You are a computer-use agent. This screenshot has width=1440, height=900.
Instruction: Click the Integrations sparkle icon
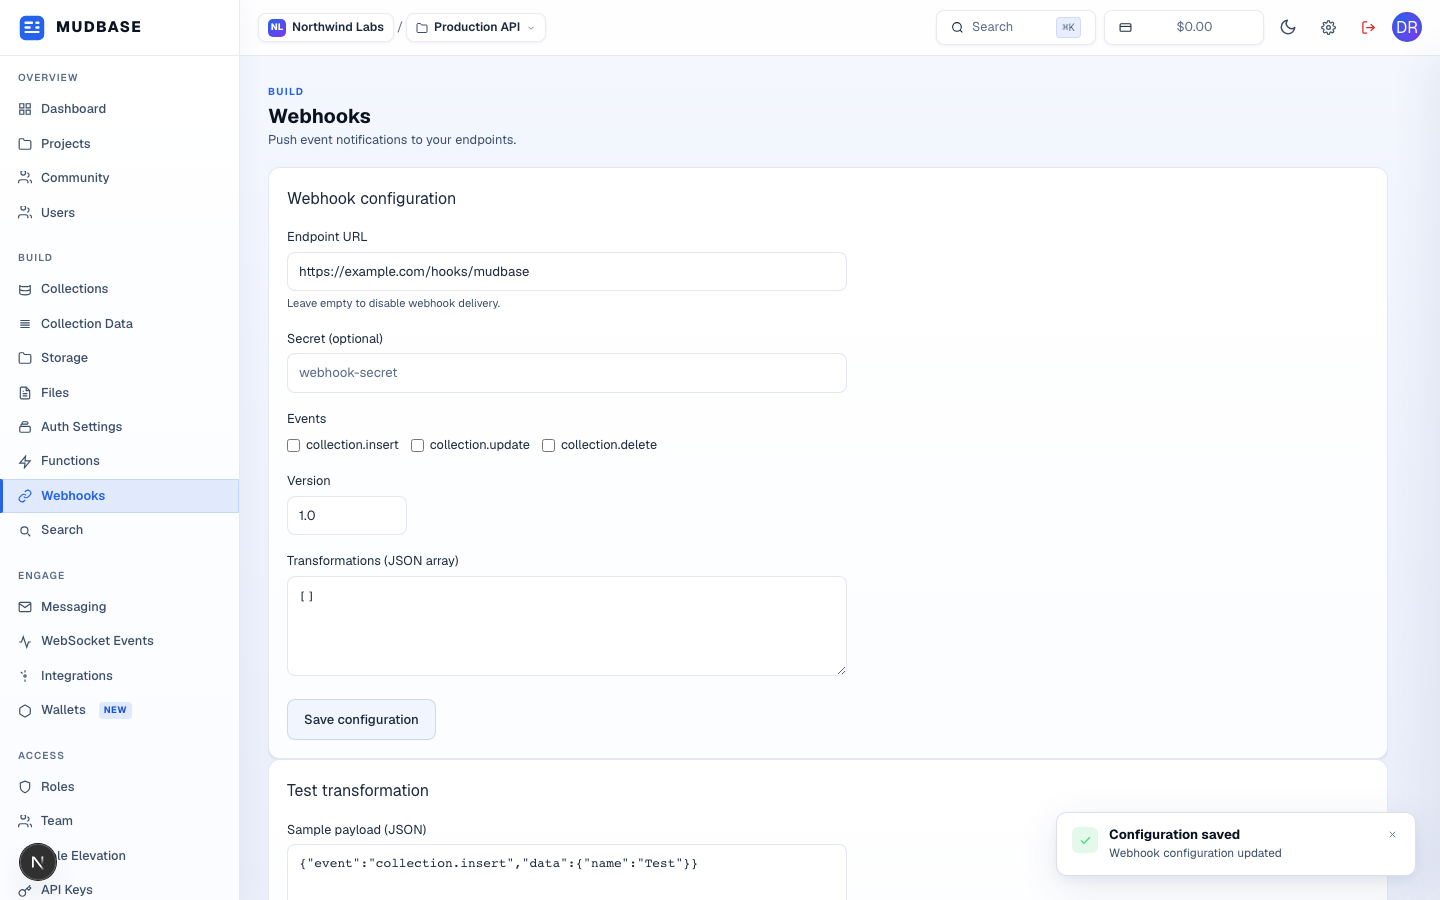[x=25, y=676]
